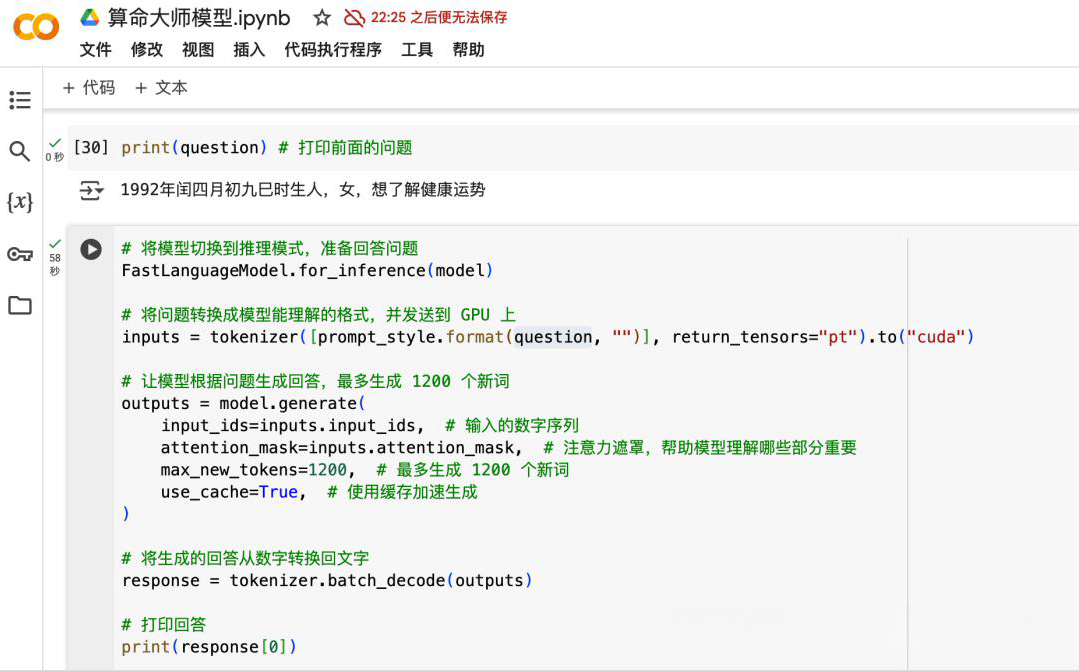This screenshot has height=671, width=1079.
Task: Open the 帮助 menu
Action: click(469, 50)
